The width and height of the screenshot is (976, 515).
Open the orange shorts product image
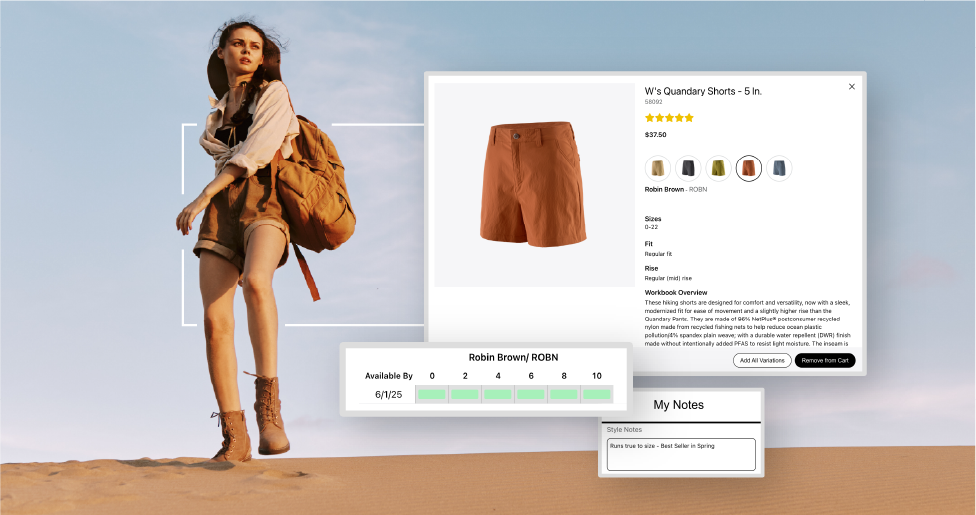click(534, 184)
